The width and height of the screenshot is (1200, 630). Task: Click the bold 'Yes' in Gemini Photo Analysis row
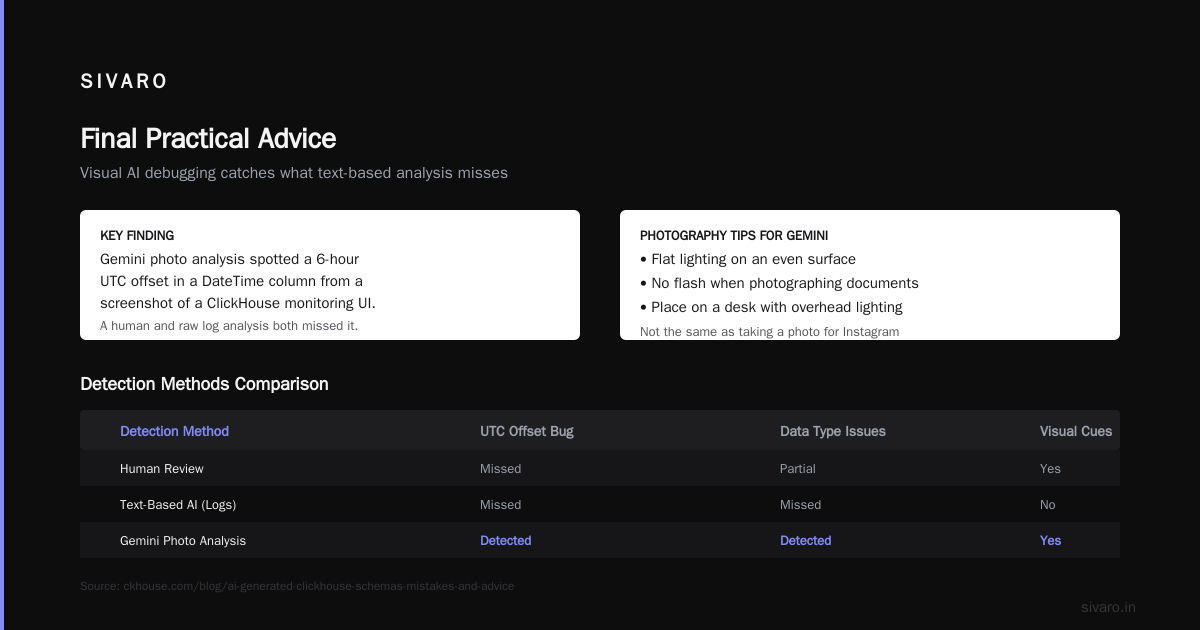pyautogui.click(x=1051, y=540)
